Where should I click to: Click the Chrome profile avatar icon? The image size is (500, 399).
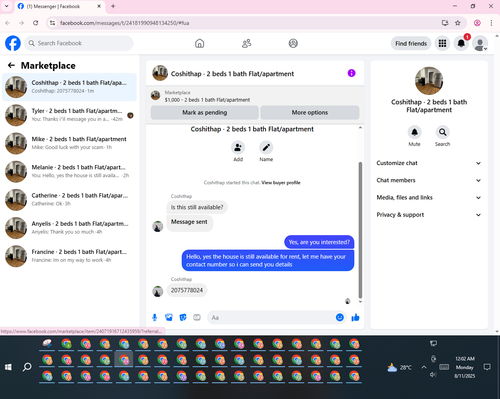[477, 23]
